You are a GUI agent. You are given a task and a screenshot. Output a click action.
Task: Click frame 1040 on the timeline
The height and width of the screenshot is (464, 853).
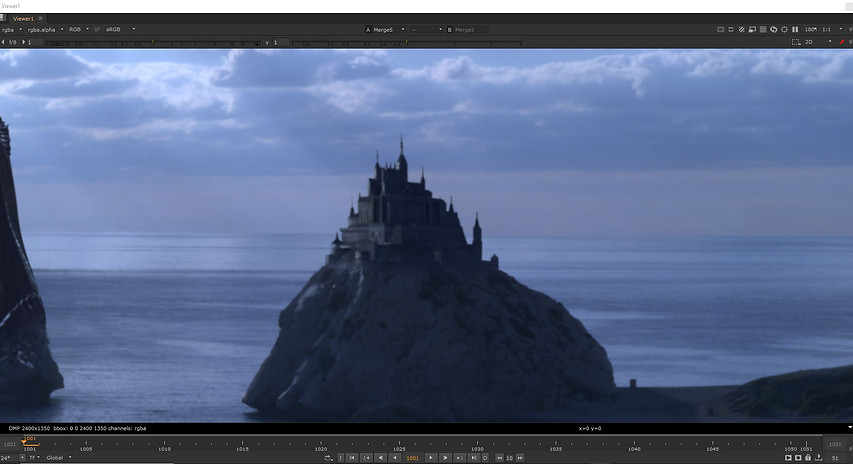pos(634,449)
